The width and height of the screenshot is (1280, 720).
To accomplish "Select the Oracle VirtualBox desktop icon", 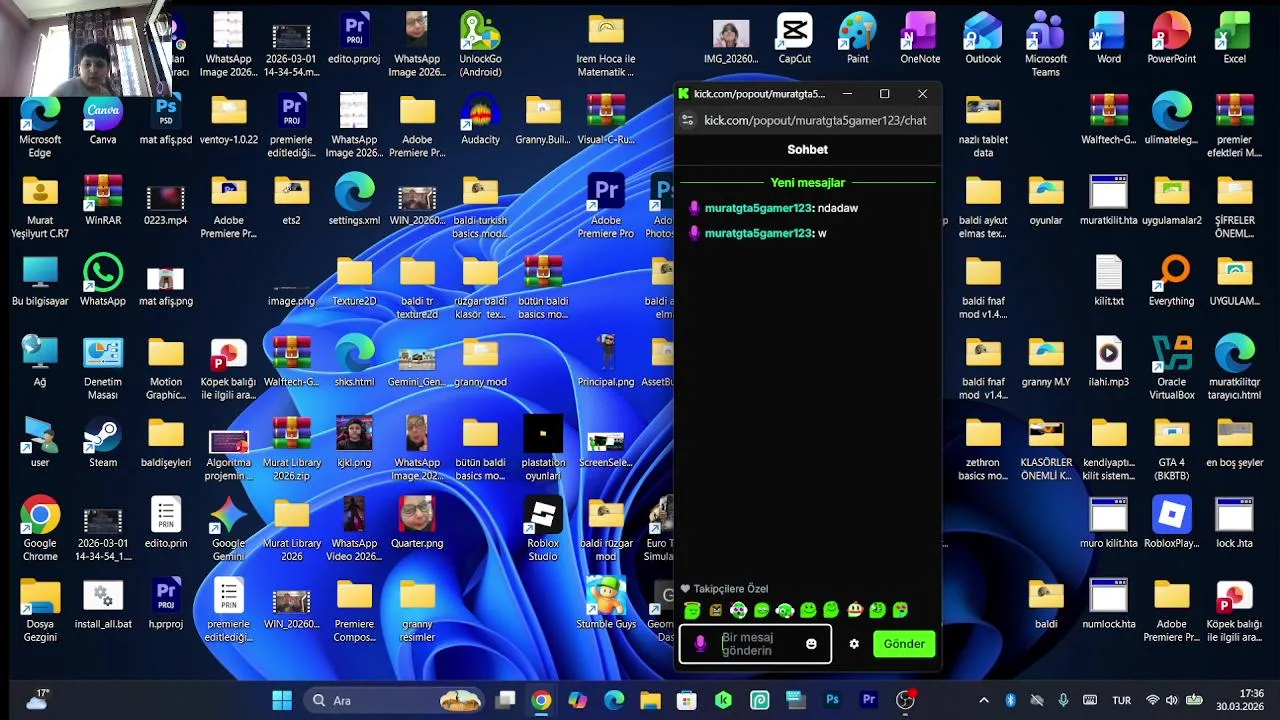I will [x=1172, y=368].
